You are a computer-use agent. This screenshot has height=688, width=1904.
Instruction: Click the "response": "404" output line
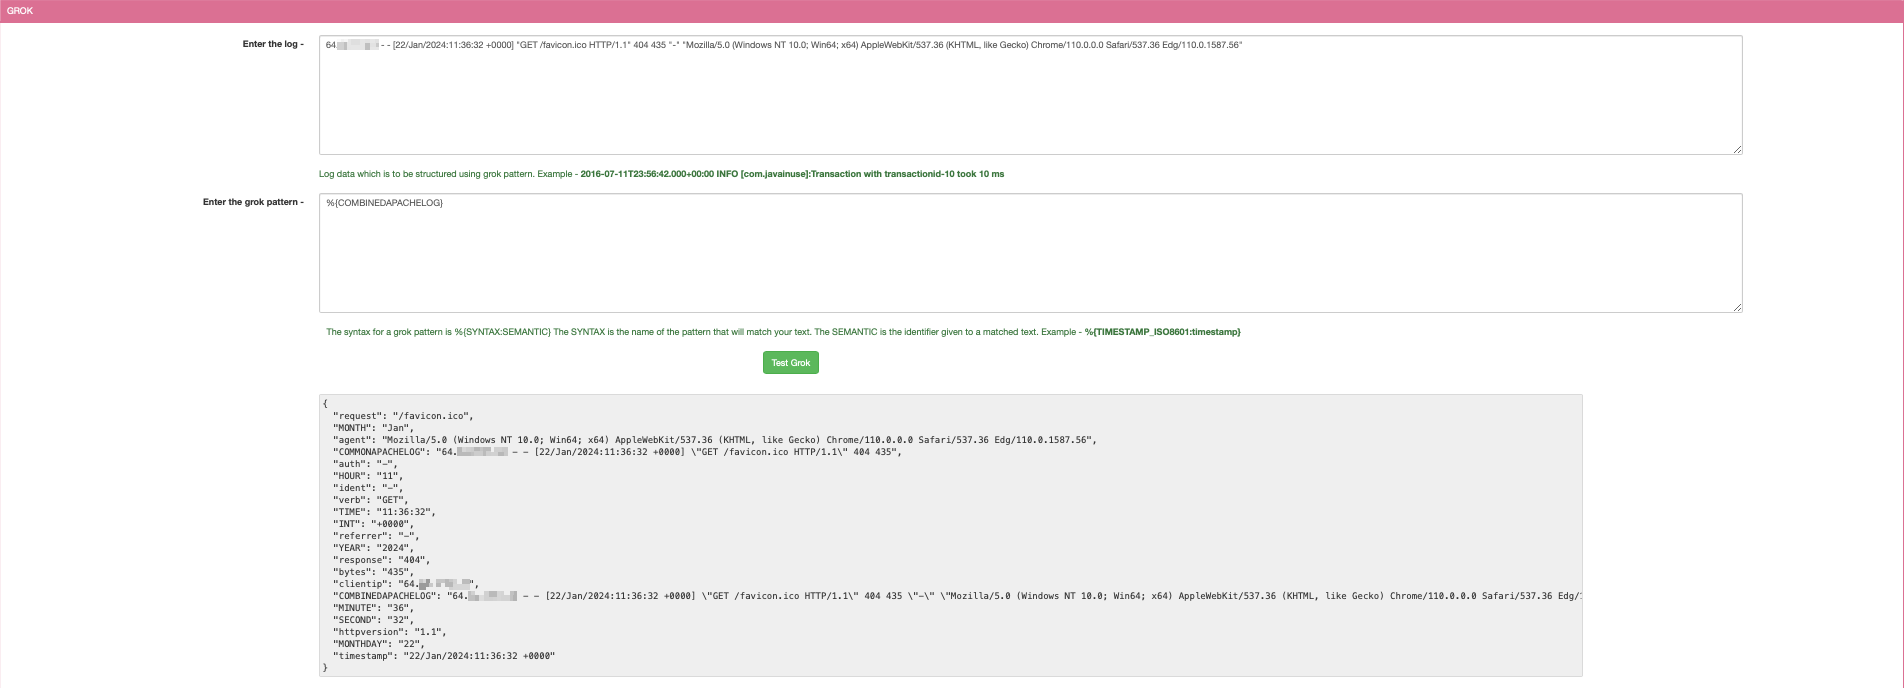(x=382, y=560)
